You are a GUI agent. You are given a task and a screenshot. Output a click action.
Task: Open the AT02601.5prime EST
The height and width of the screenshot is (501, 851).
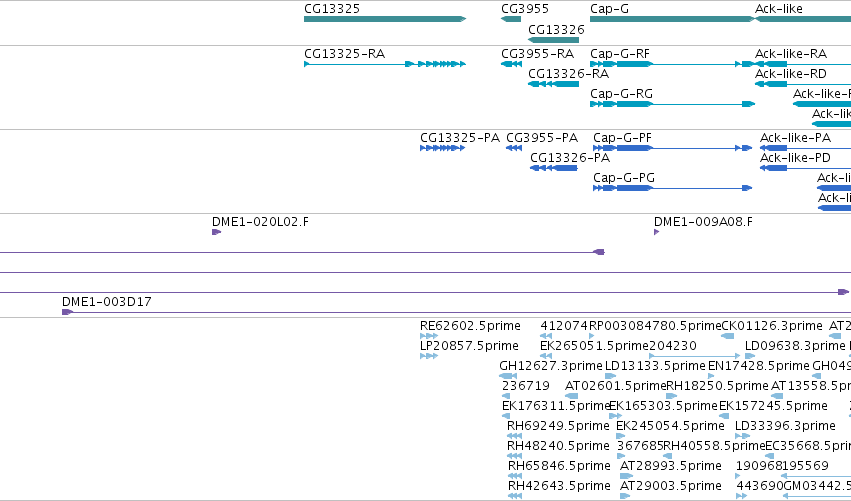(x=571, y=396)
